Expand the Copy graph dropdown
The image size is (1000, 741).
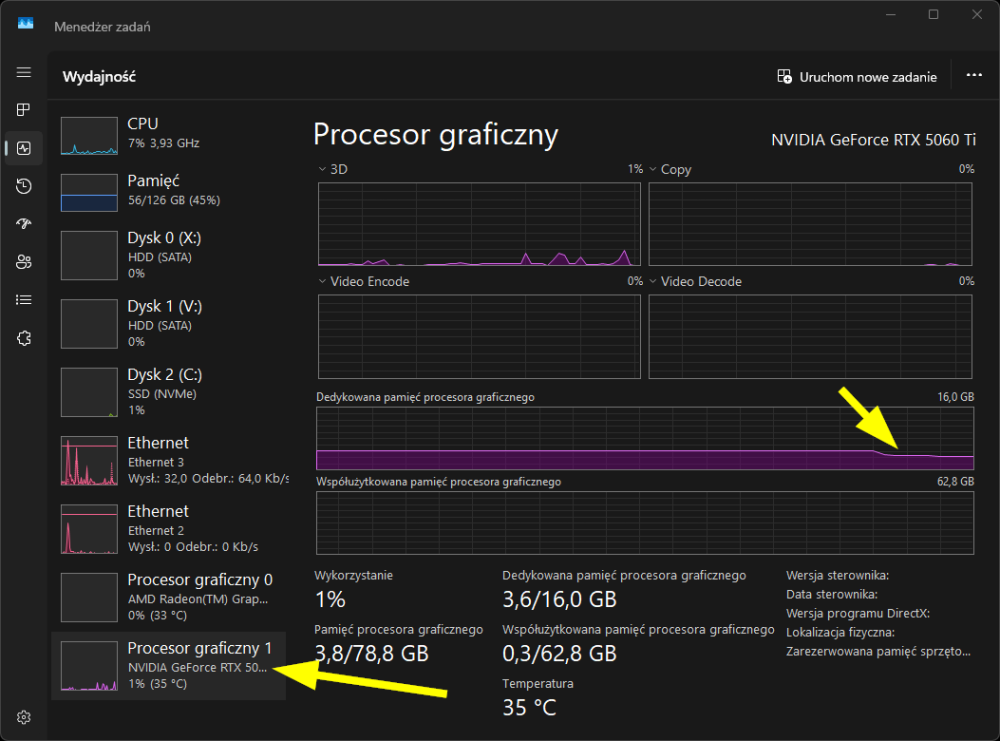pos(653,169)
